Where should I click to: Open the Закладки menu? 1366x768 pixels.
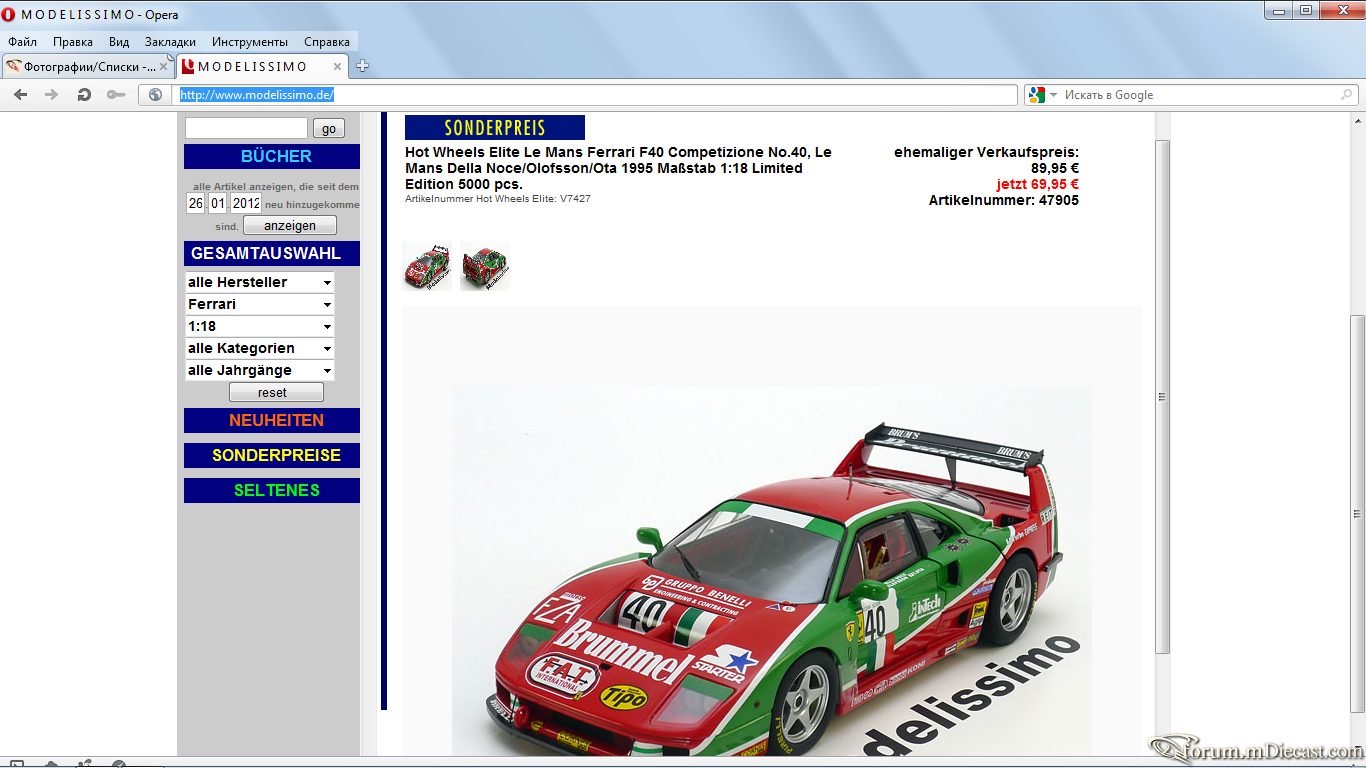(170, 42)
